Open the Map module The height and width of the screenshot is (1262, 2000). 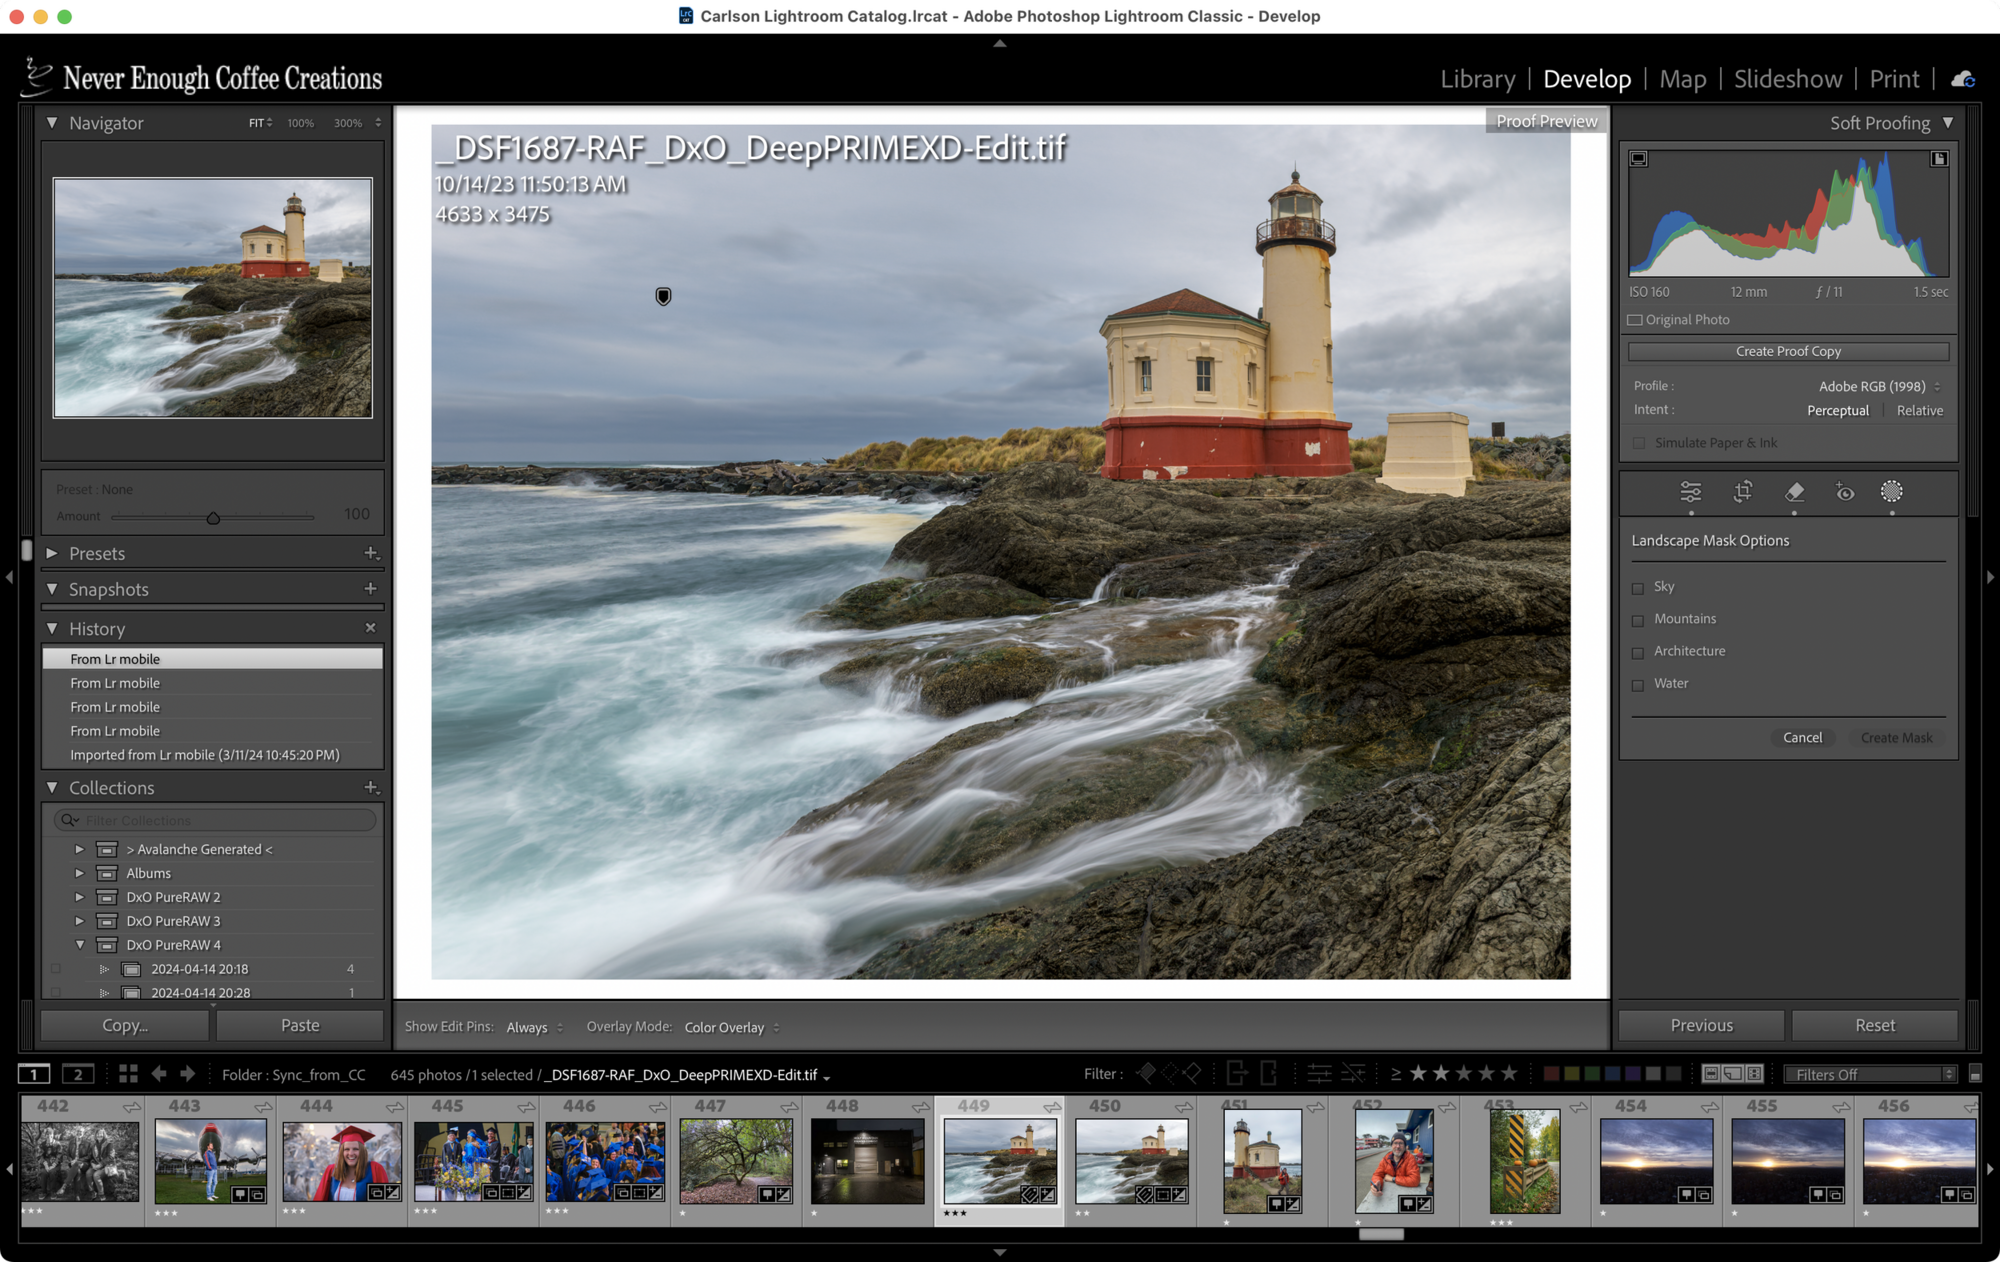click(1682, 79)
